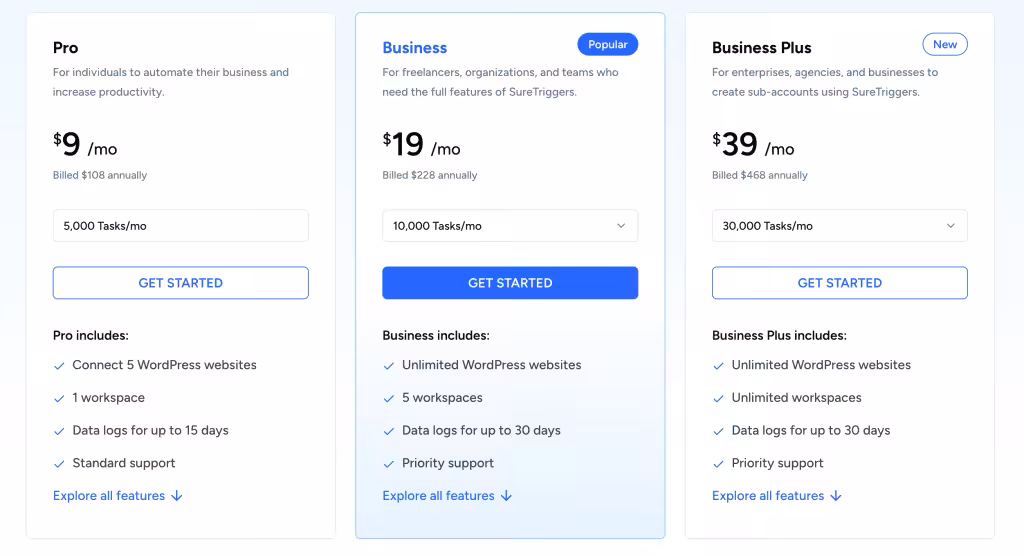Click the New badge on Business Plus
Image resolution: width=1024 pixels, height=556 pixels.
945,45
